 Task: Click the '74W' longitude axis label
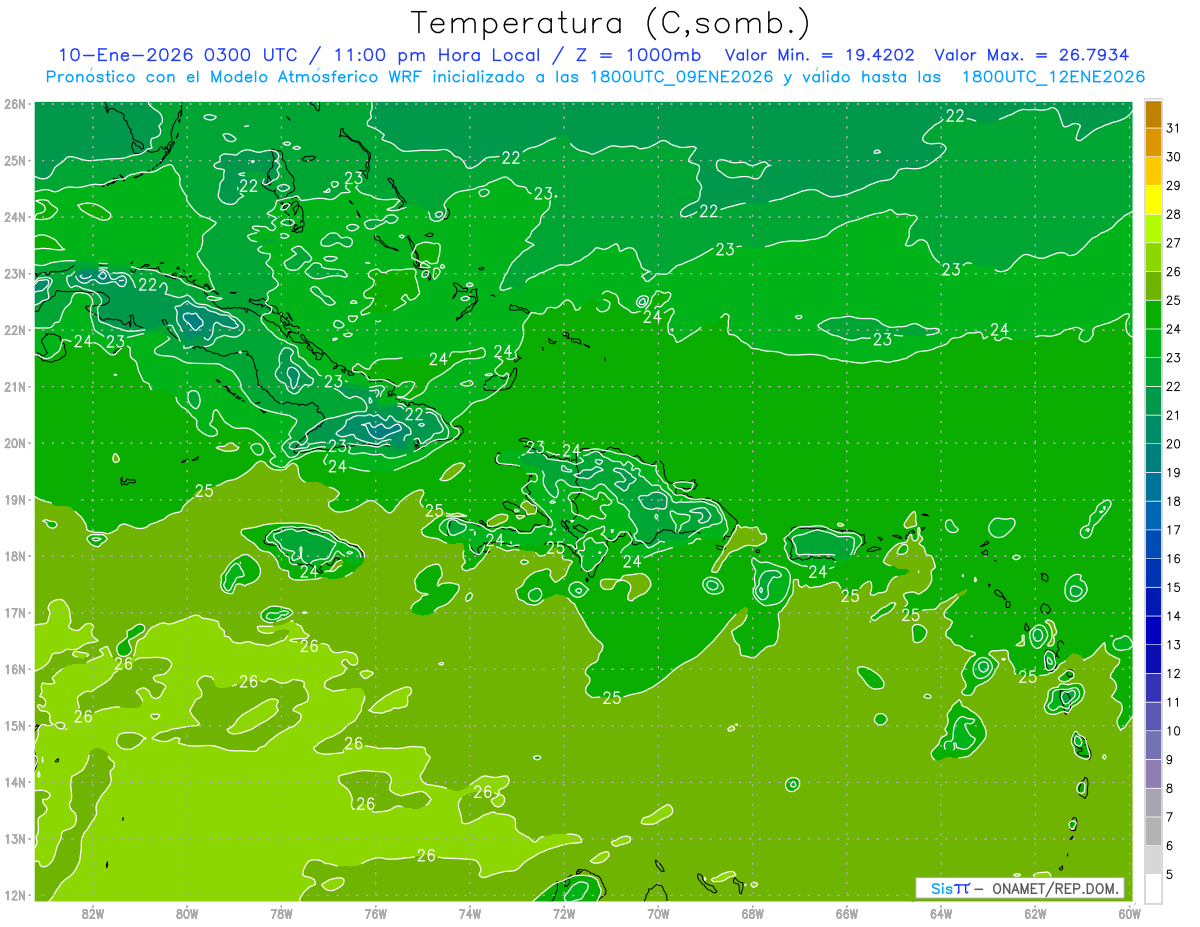tap(470, 914)
